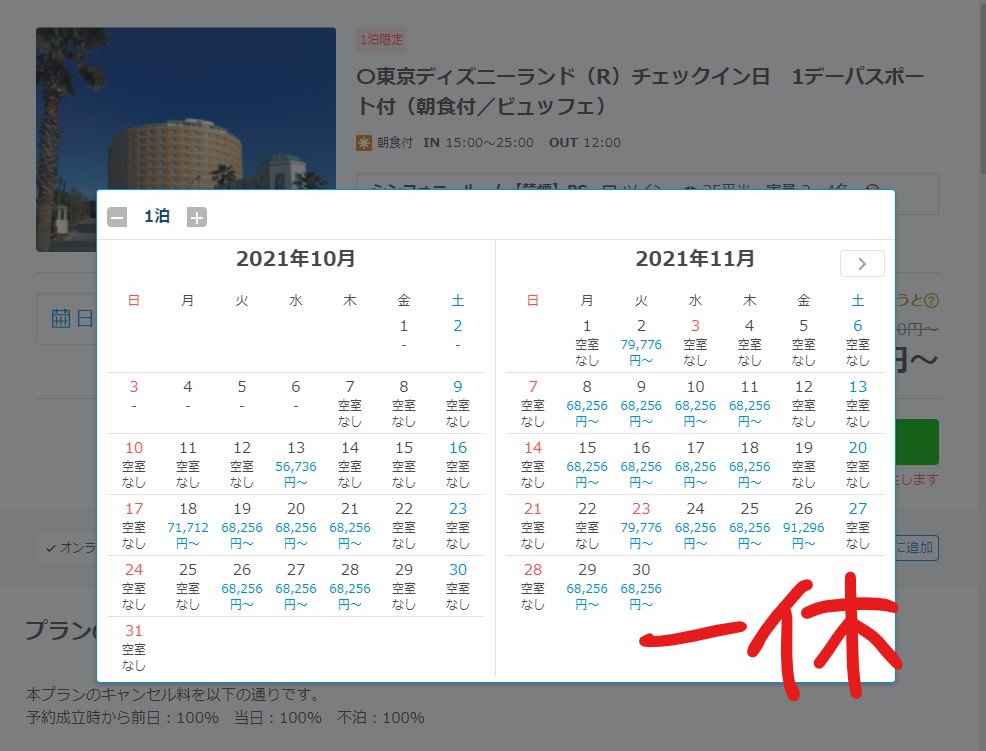Click the 1泊限定 tag above the plan title
The width and height of the screenshot is (986, 751).
pyautogui.click(x=382, y=40)
